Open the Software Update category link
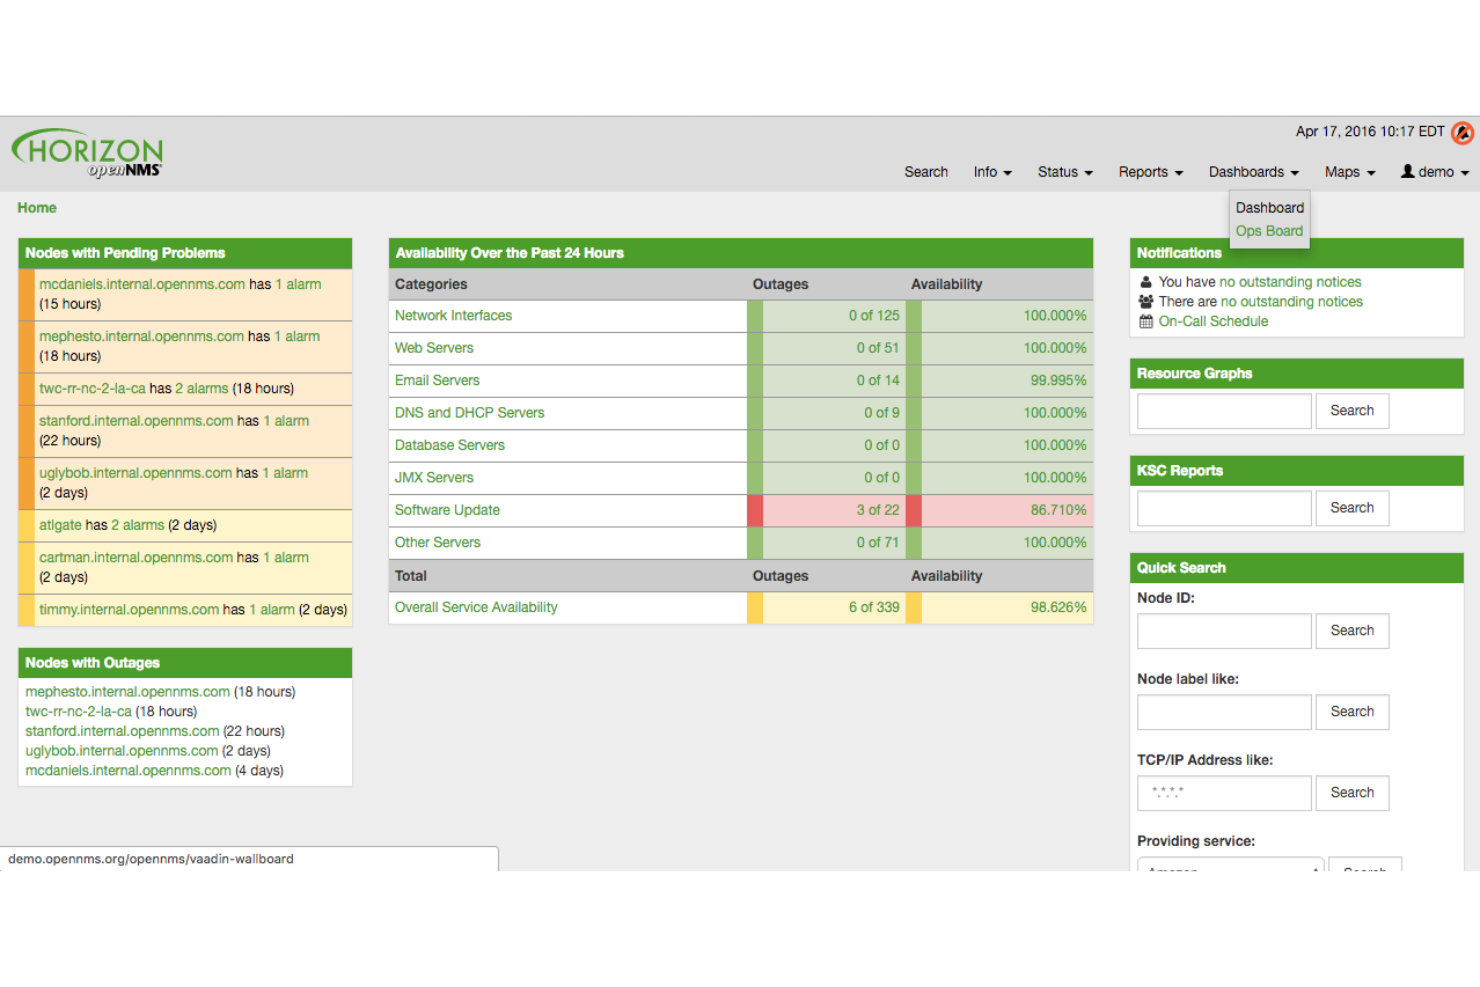 [x=447, y=510]
